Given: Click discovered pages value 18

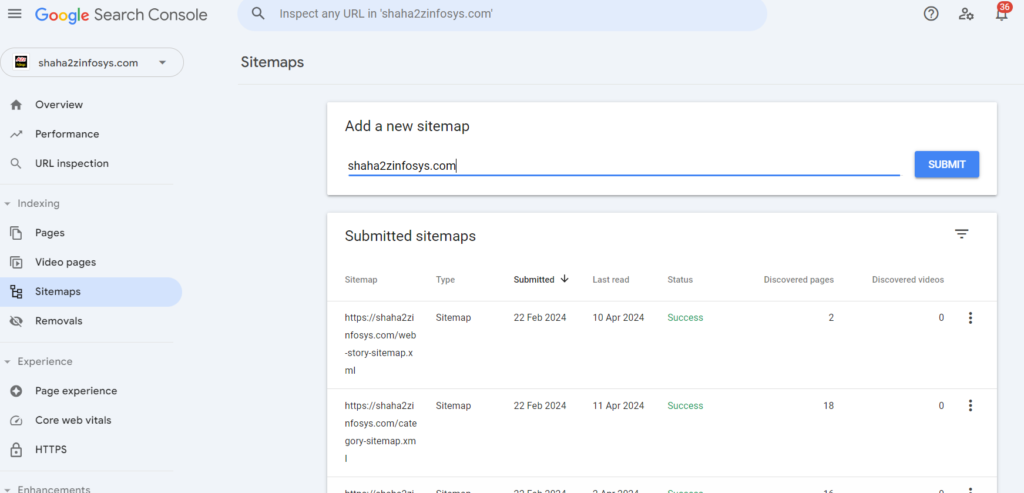Looking at the screenshot, I should [828, 406].
